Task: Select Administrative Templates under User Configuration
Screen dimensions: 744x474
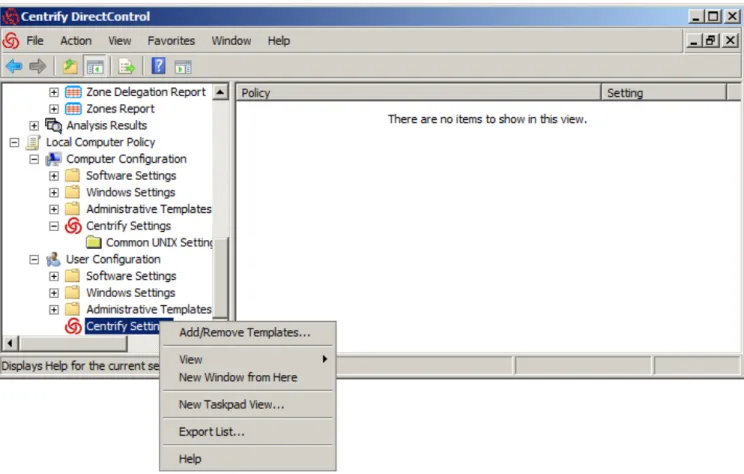Action: pos(149,309)
